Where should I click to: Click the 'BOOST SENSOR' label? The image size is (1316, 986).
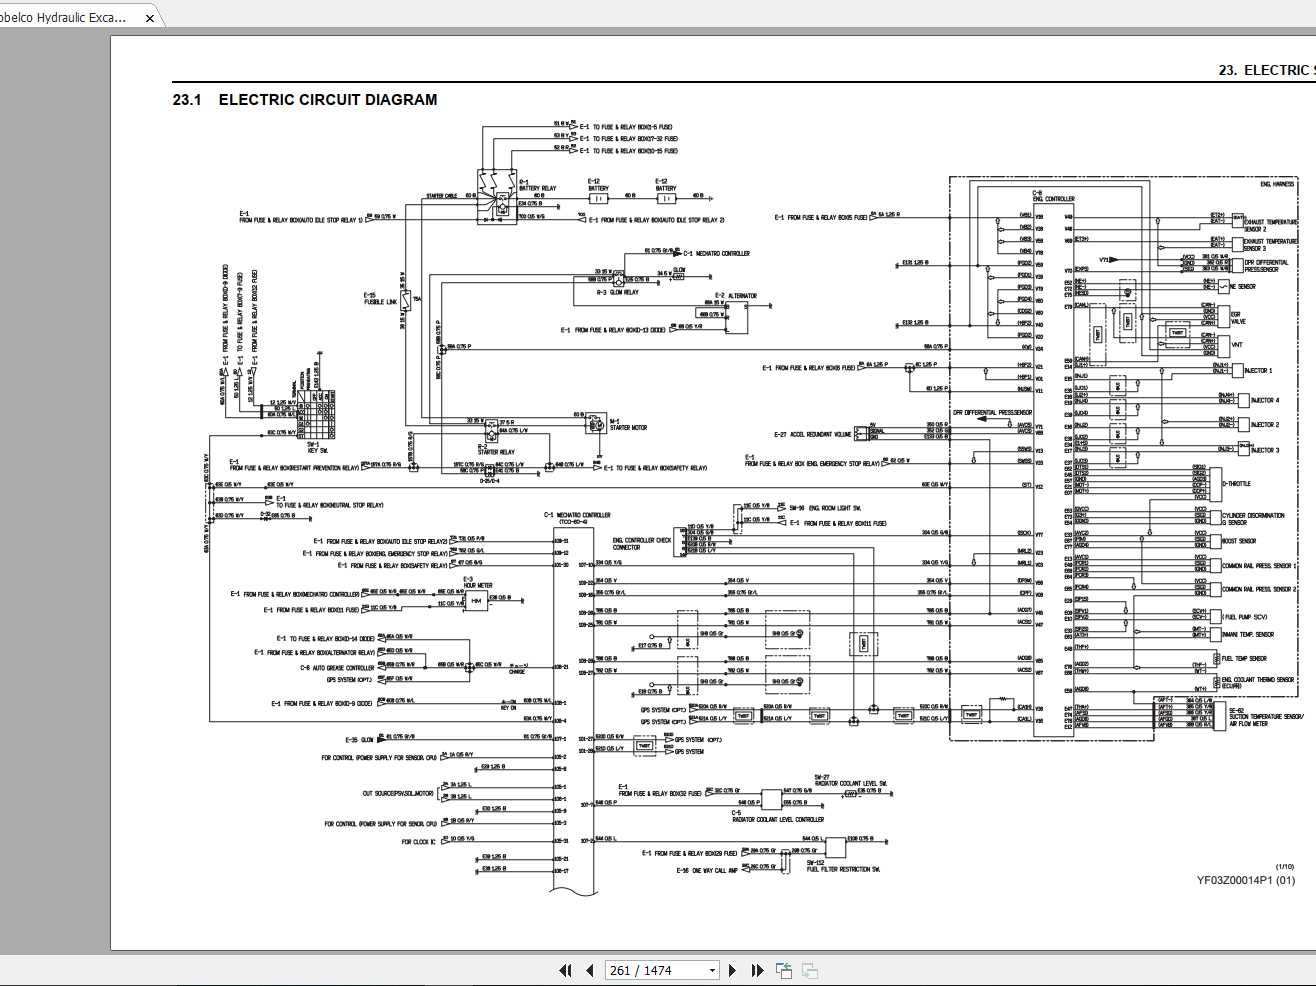pyautogui.click(x=1239, y=541)
